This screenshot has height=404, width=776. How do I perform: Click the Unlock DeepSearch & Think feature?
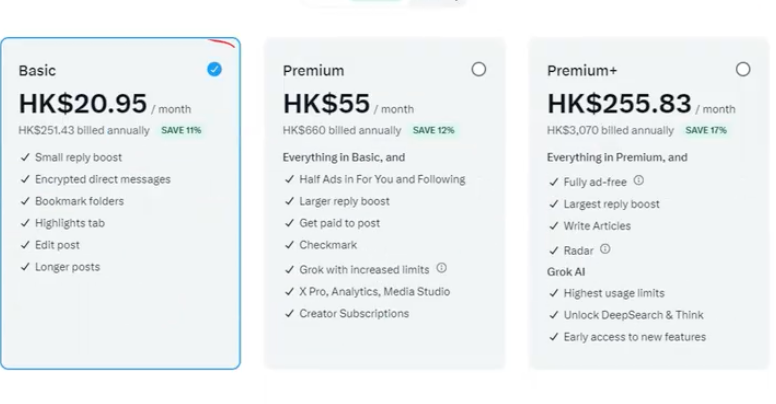(x=633, y=315)
